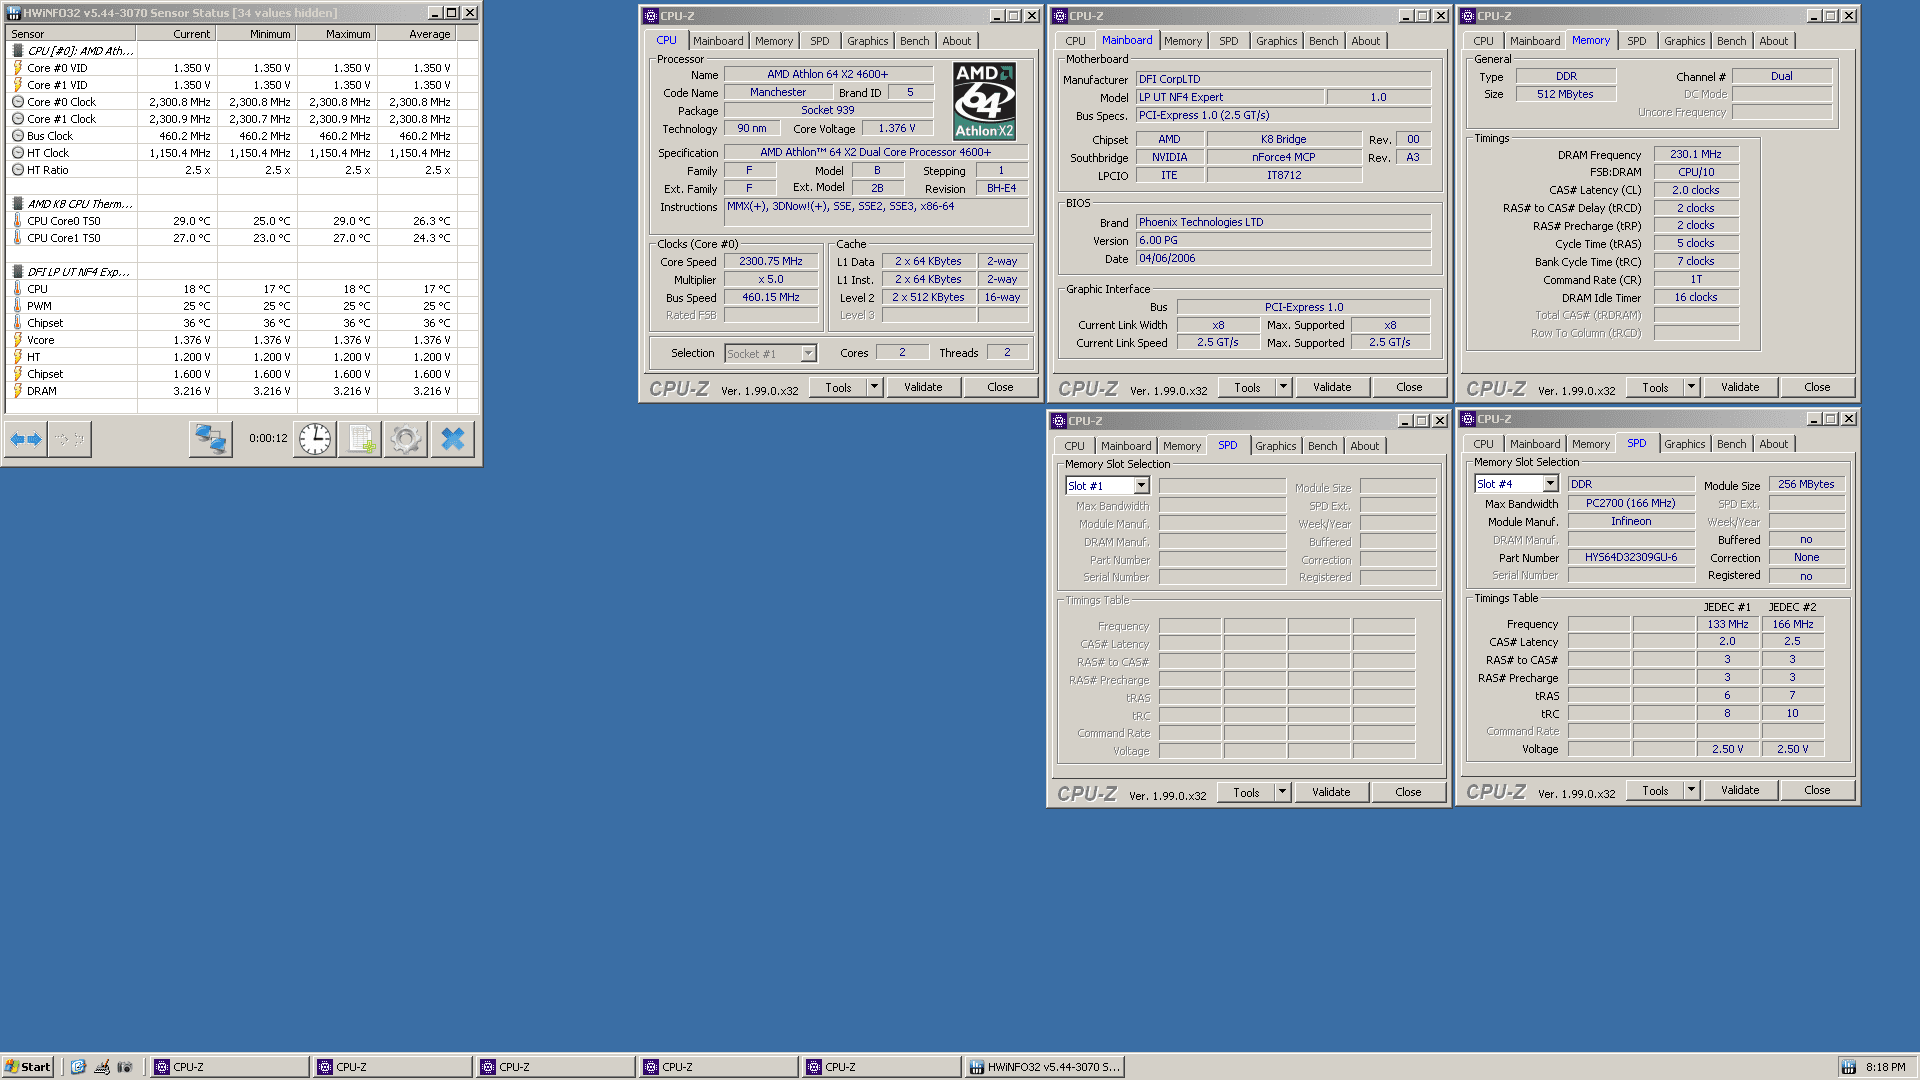Screen dimensions: 1920x1080
Task: Click Validate in the DFI Mainboard window
Action: pos(1332,387)
